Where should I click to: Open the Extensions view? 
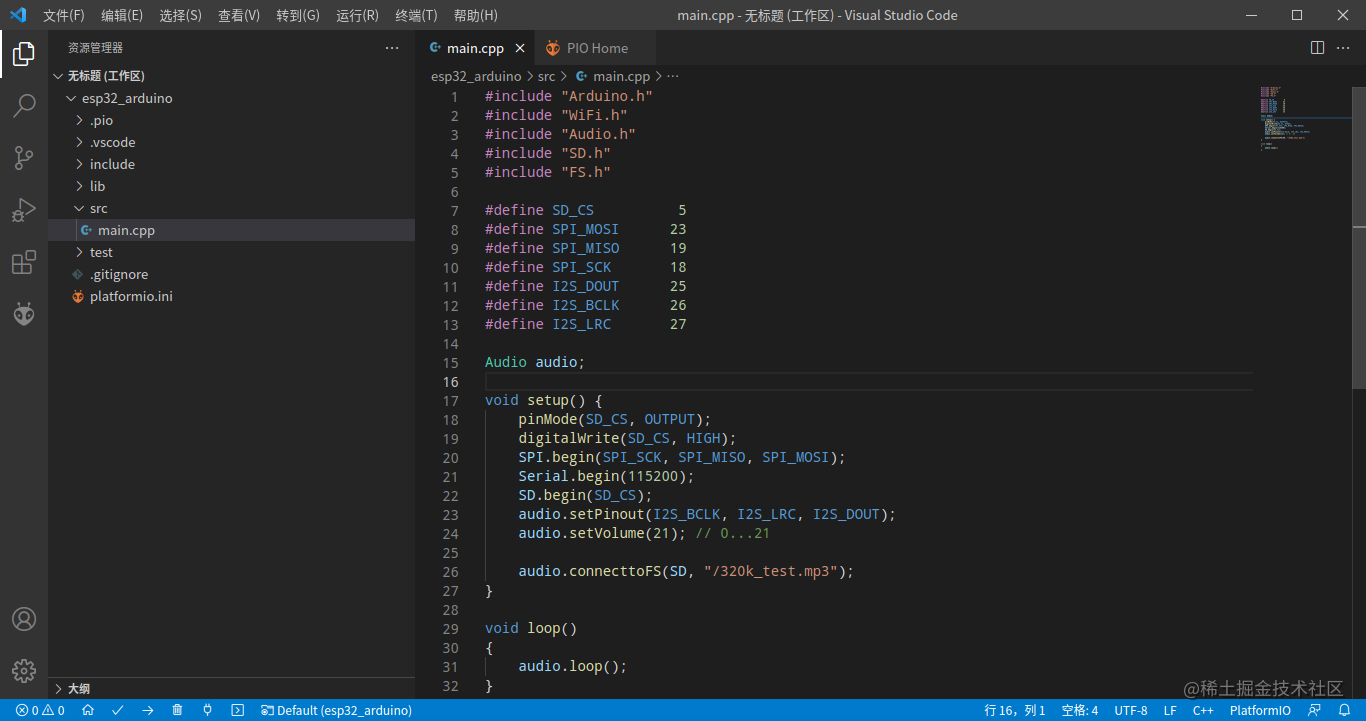coord(24,262)
